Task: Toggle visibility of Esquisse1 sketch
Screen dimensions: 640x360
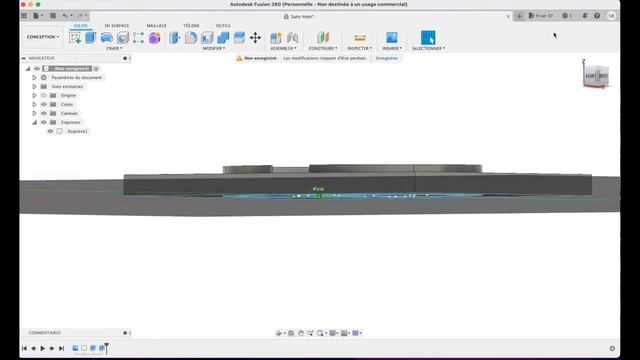Action: coord(50,131)
